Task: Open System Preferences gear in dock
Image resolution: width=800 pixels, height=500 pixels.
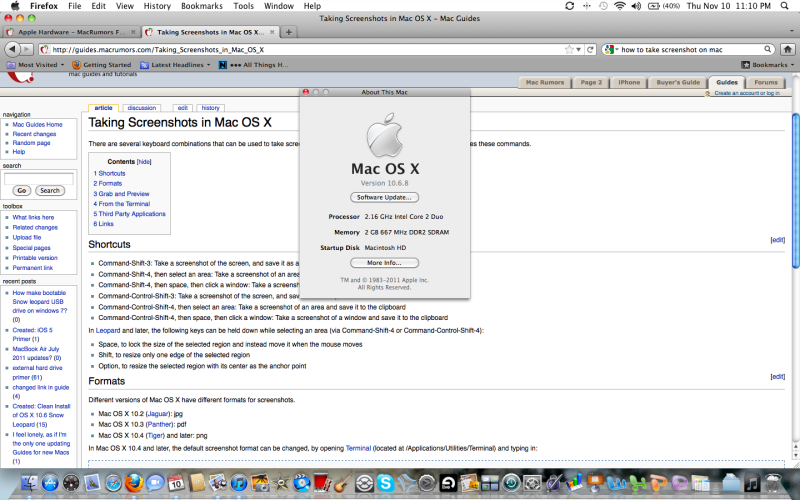Action: pyautogui.click(x=532, y=483)
